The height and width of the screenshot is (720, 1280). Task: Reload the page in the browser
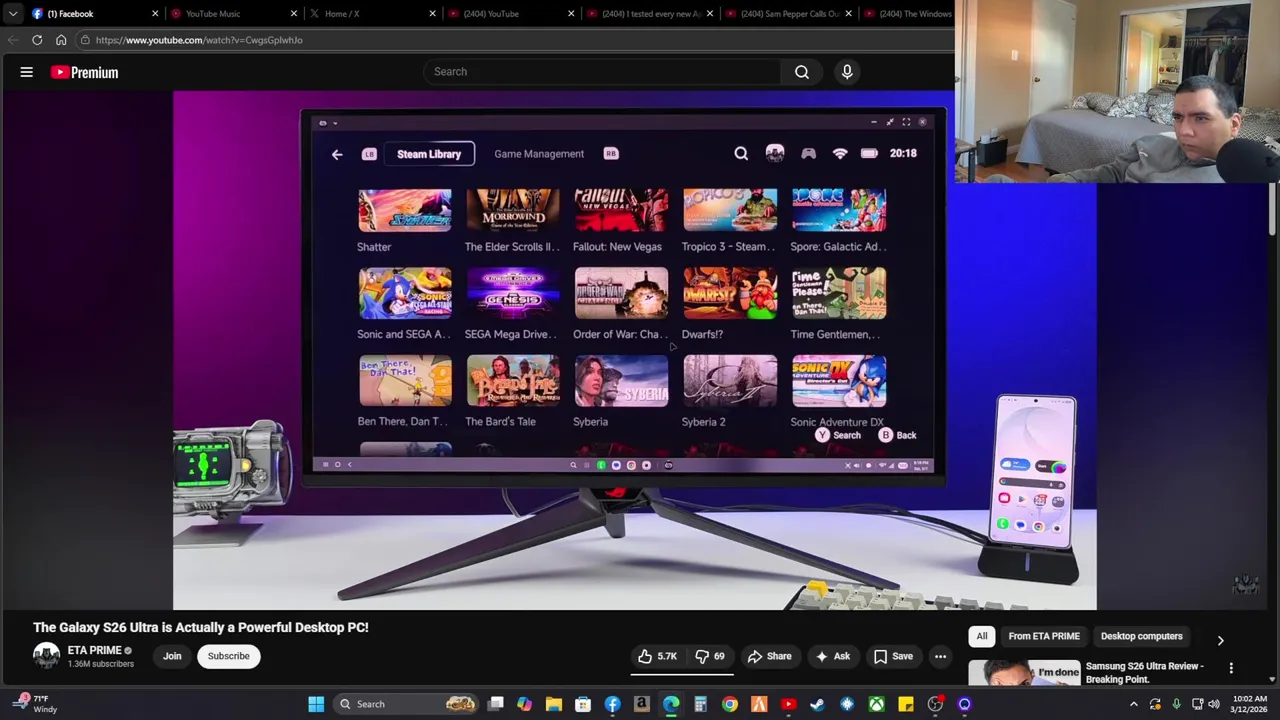tap(37, 40)
